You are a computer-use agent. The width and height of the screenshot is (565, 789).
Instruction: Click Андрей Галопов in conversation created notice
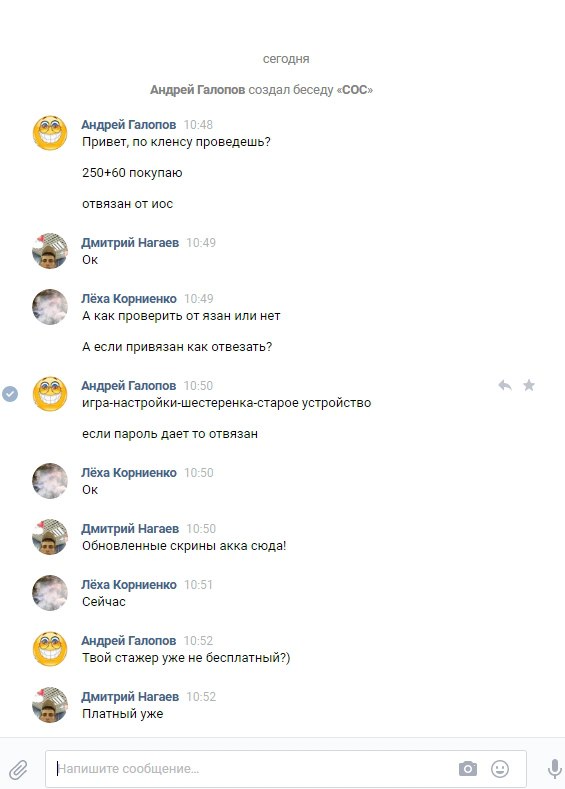coord(198,90)
